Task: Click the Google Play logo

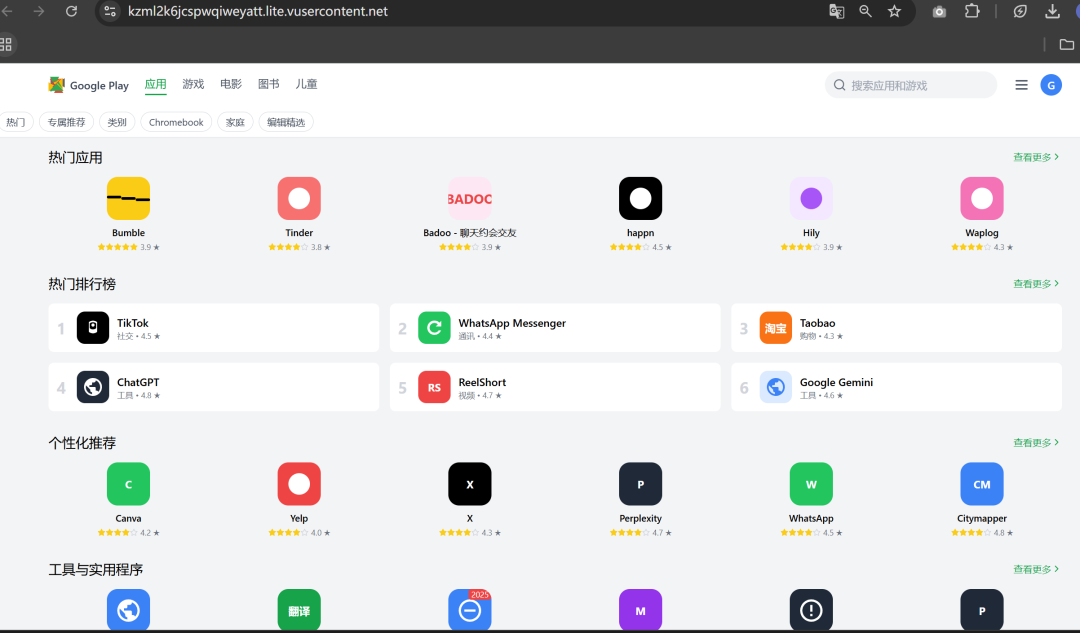Action: [88, 85]
